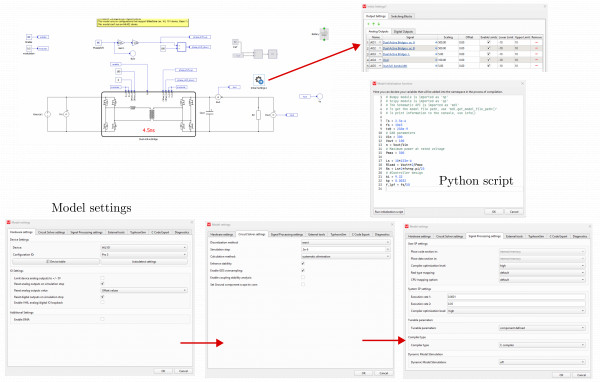
Task: Select the Dual Active Bridge block
Action: (x=148, y=114)
